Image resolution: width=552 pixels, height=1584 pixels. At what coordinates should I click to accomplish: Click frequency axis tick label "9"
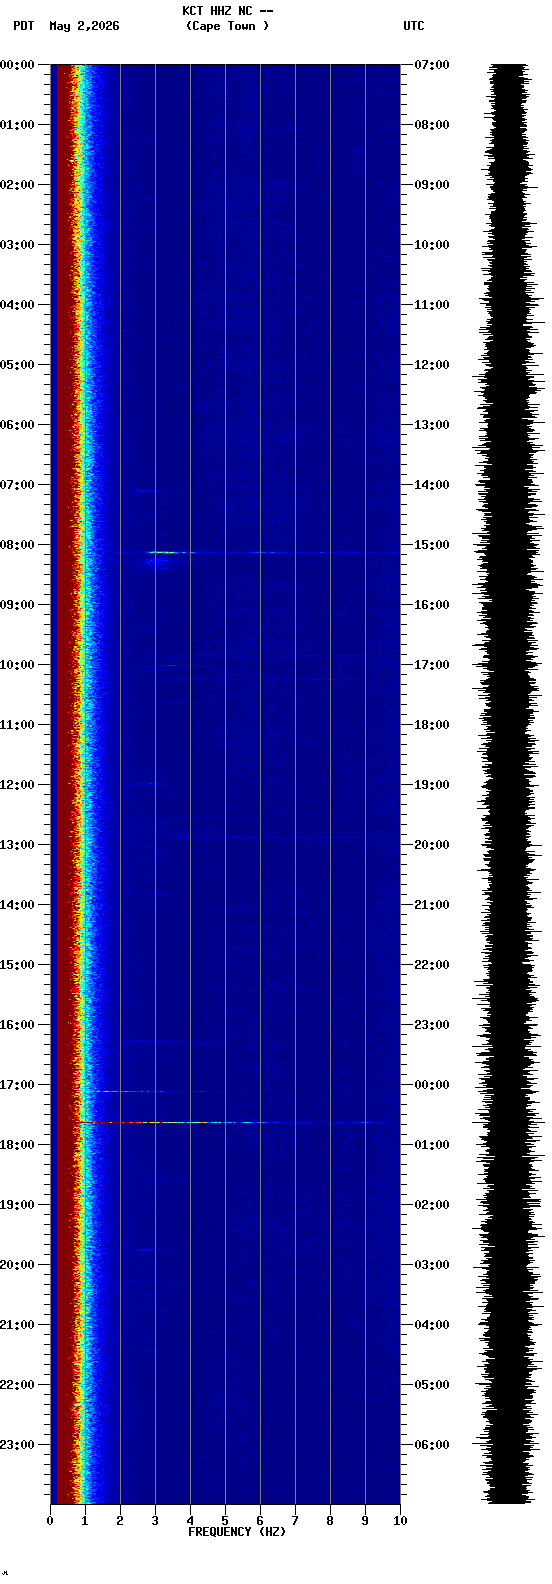pyautogui.click(x=365, y=1521)
